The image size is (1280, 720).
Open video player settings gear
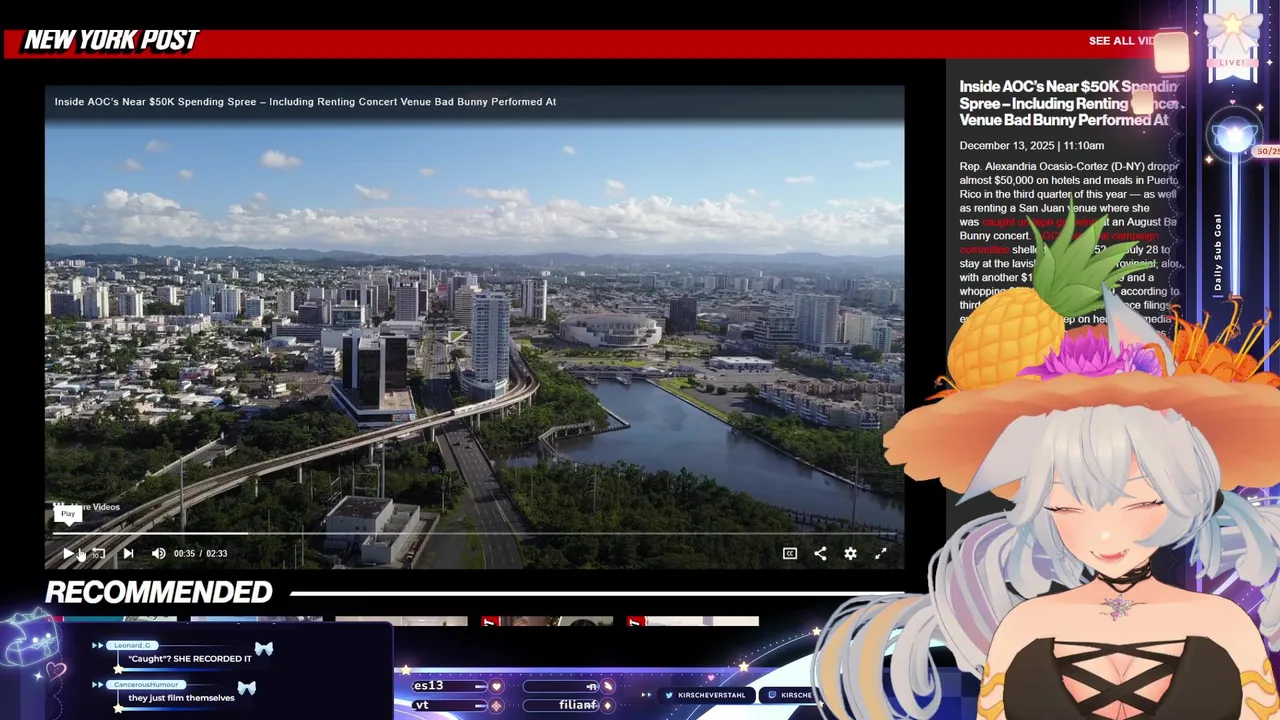(x=850, y=553)
